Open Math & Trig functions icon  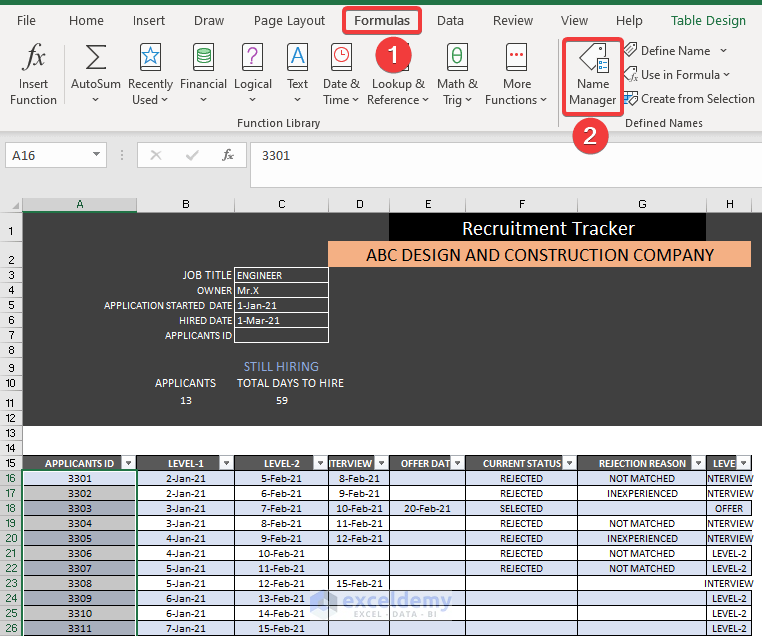click(x=457, y=57)
